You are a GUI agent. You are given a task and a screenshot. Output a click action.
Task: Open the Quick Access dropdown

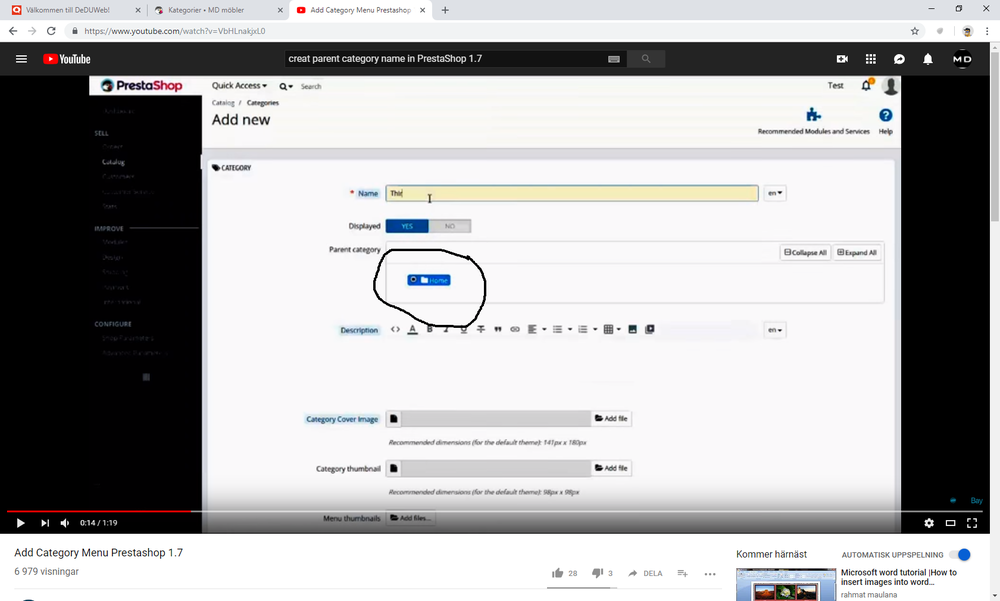[239, 85]
